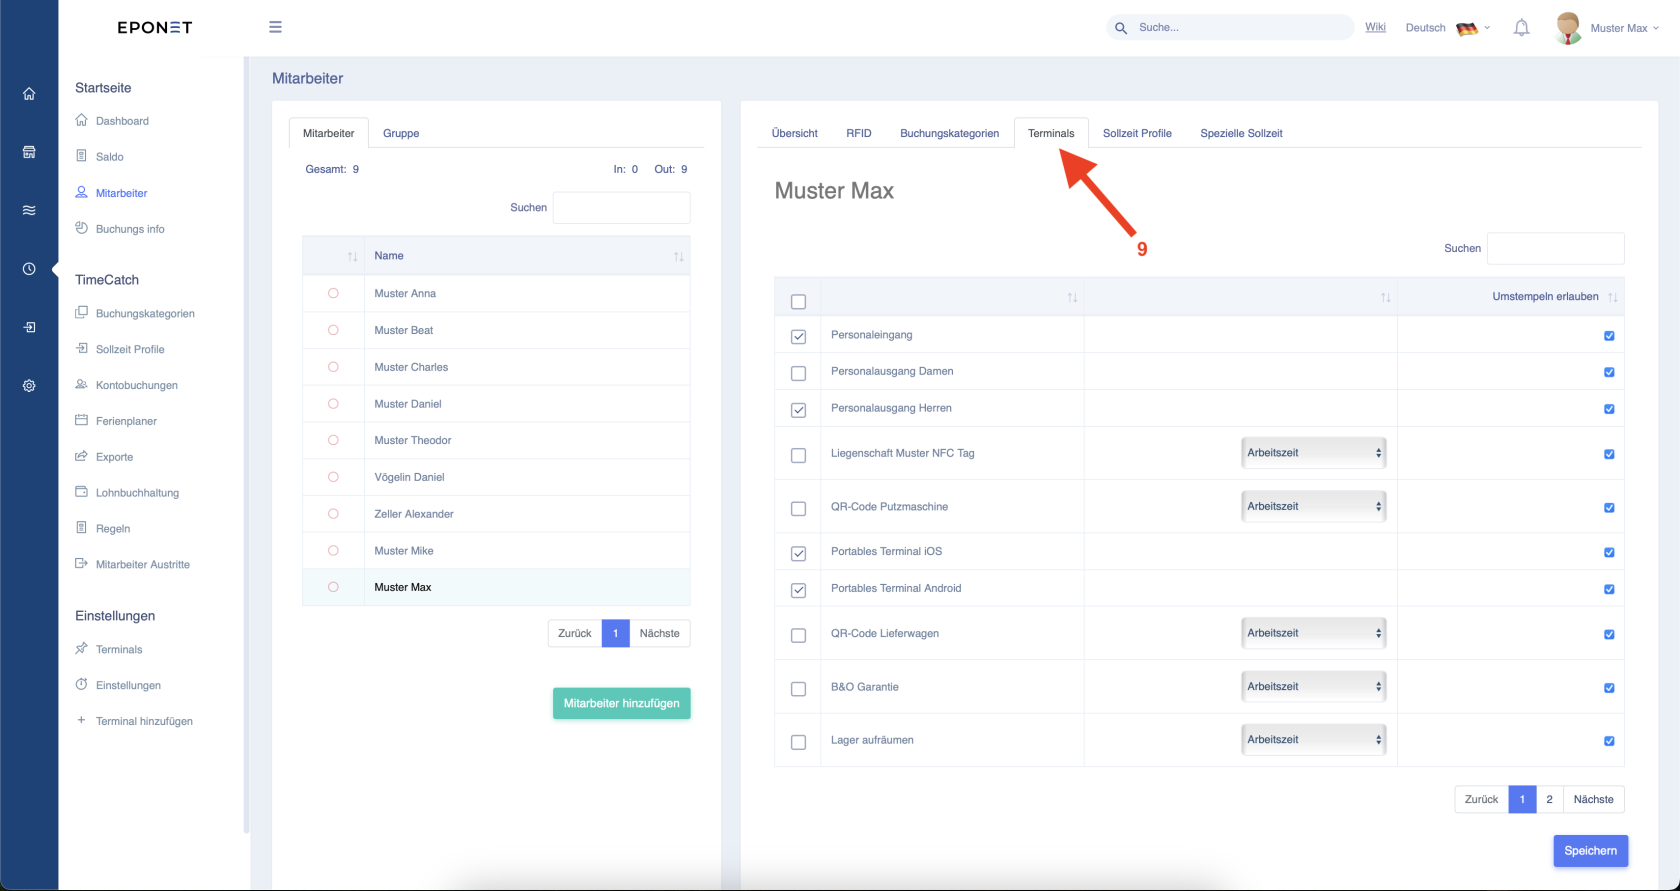This screenshot has height=891, width=1680.
Task: Open the Deutsch language dropdown
Action: pyautogui.click(x=1447, y=28)
